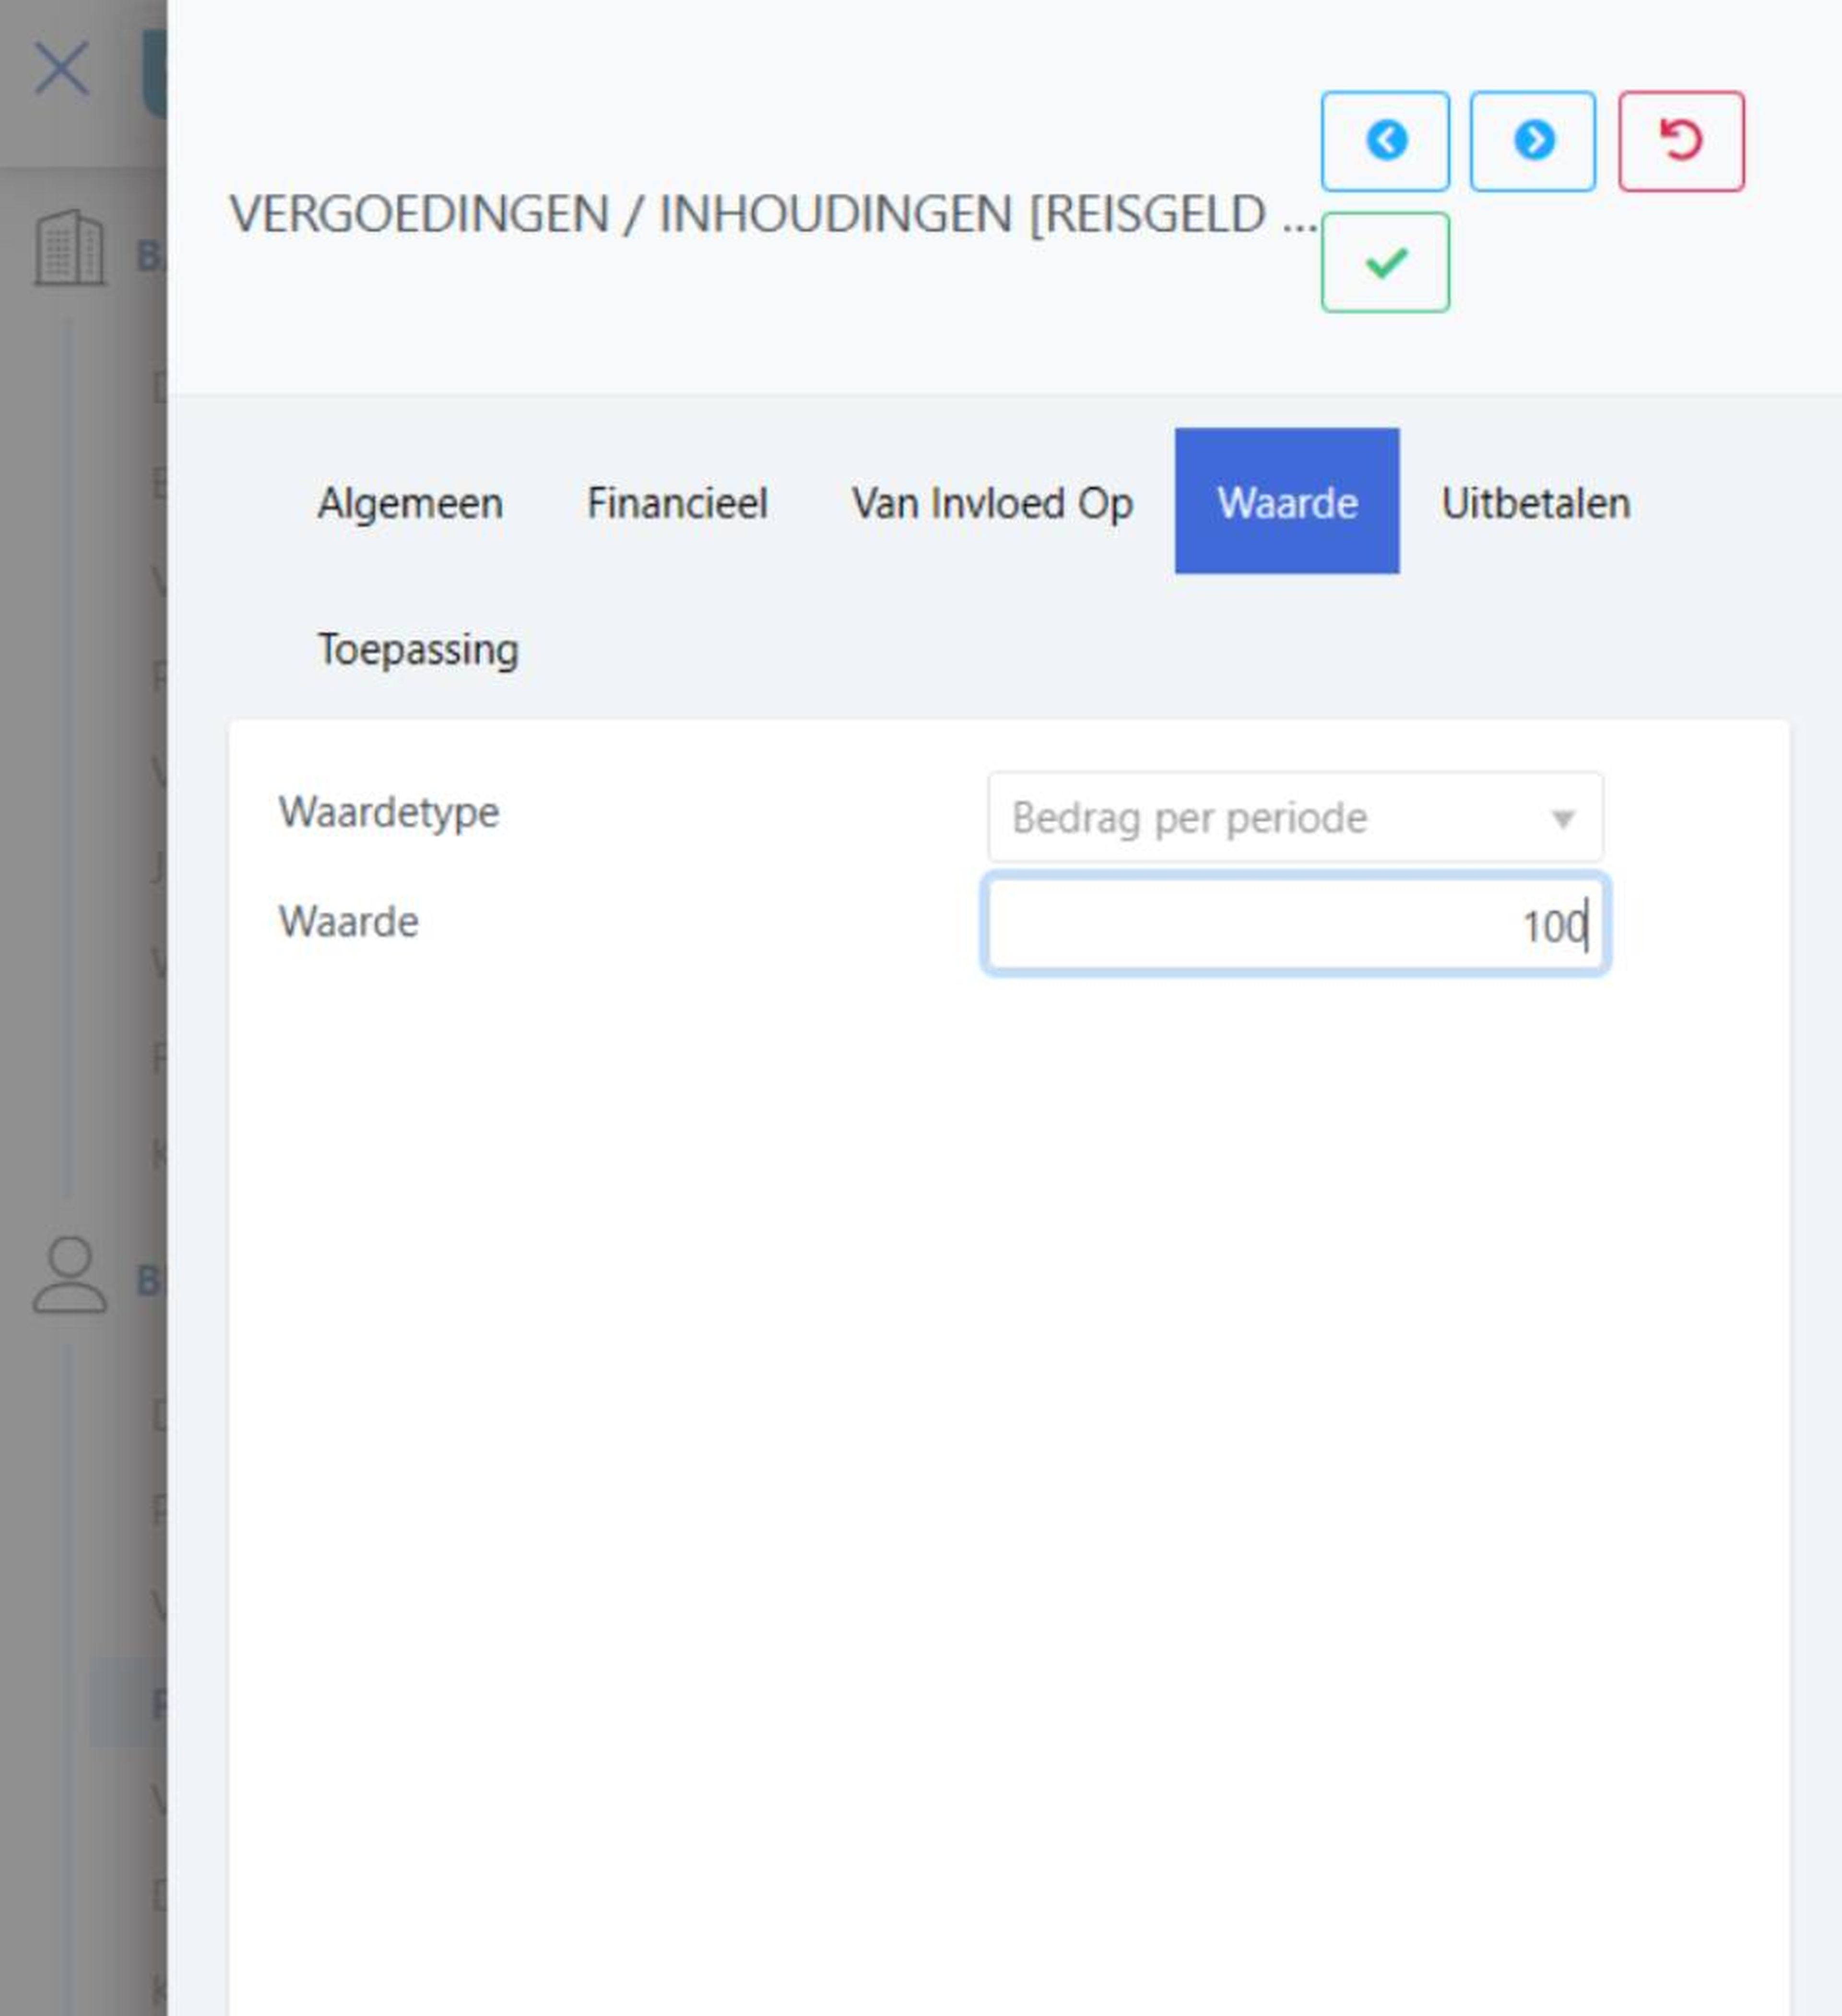Open the Bedrag per periode dropdown

click(1295, 817)
